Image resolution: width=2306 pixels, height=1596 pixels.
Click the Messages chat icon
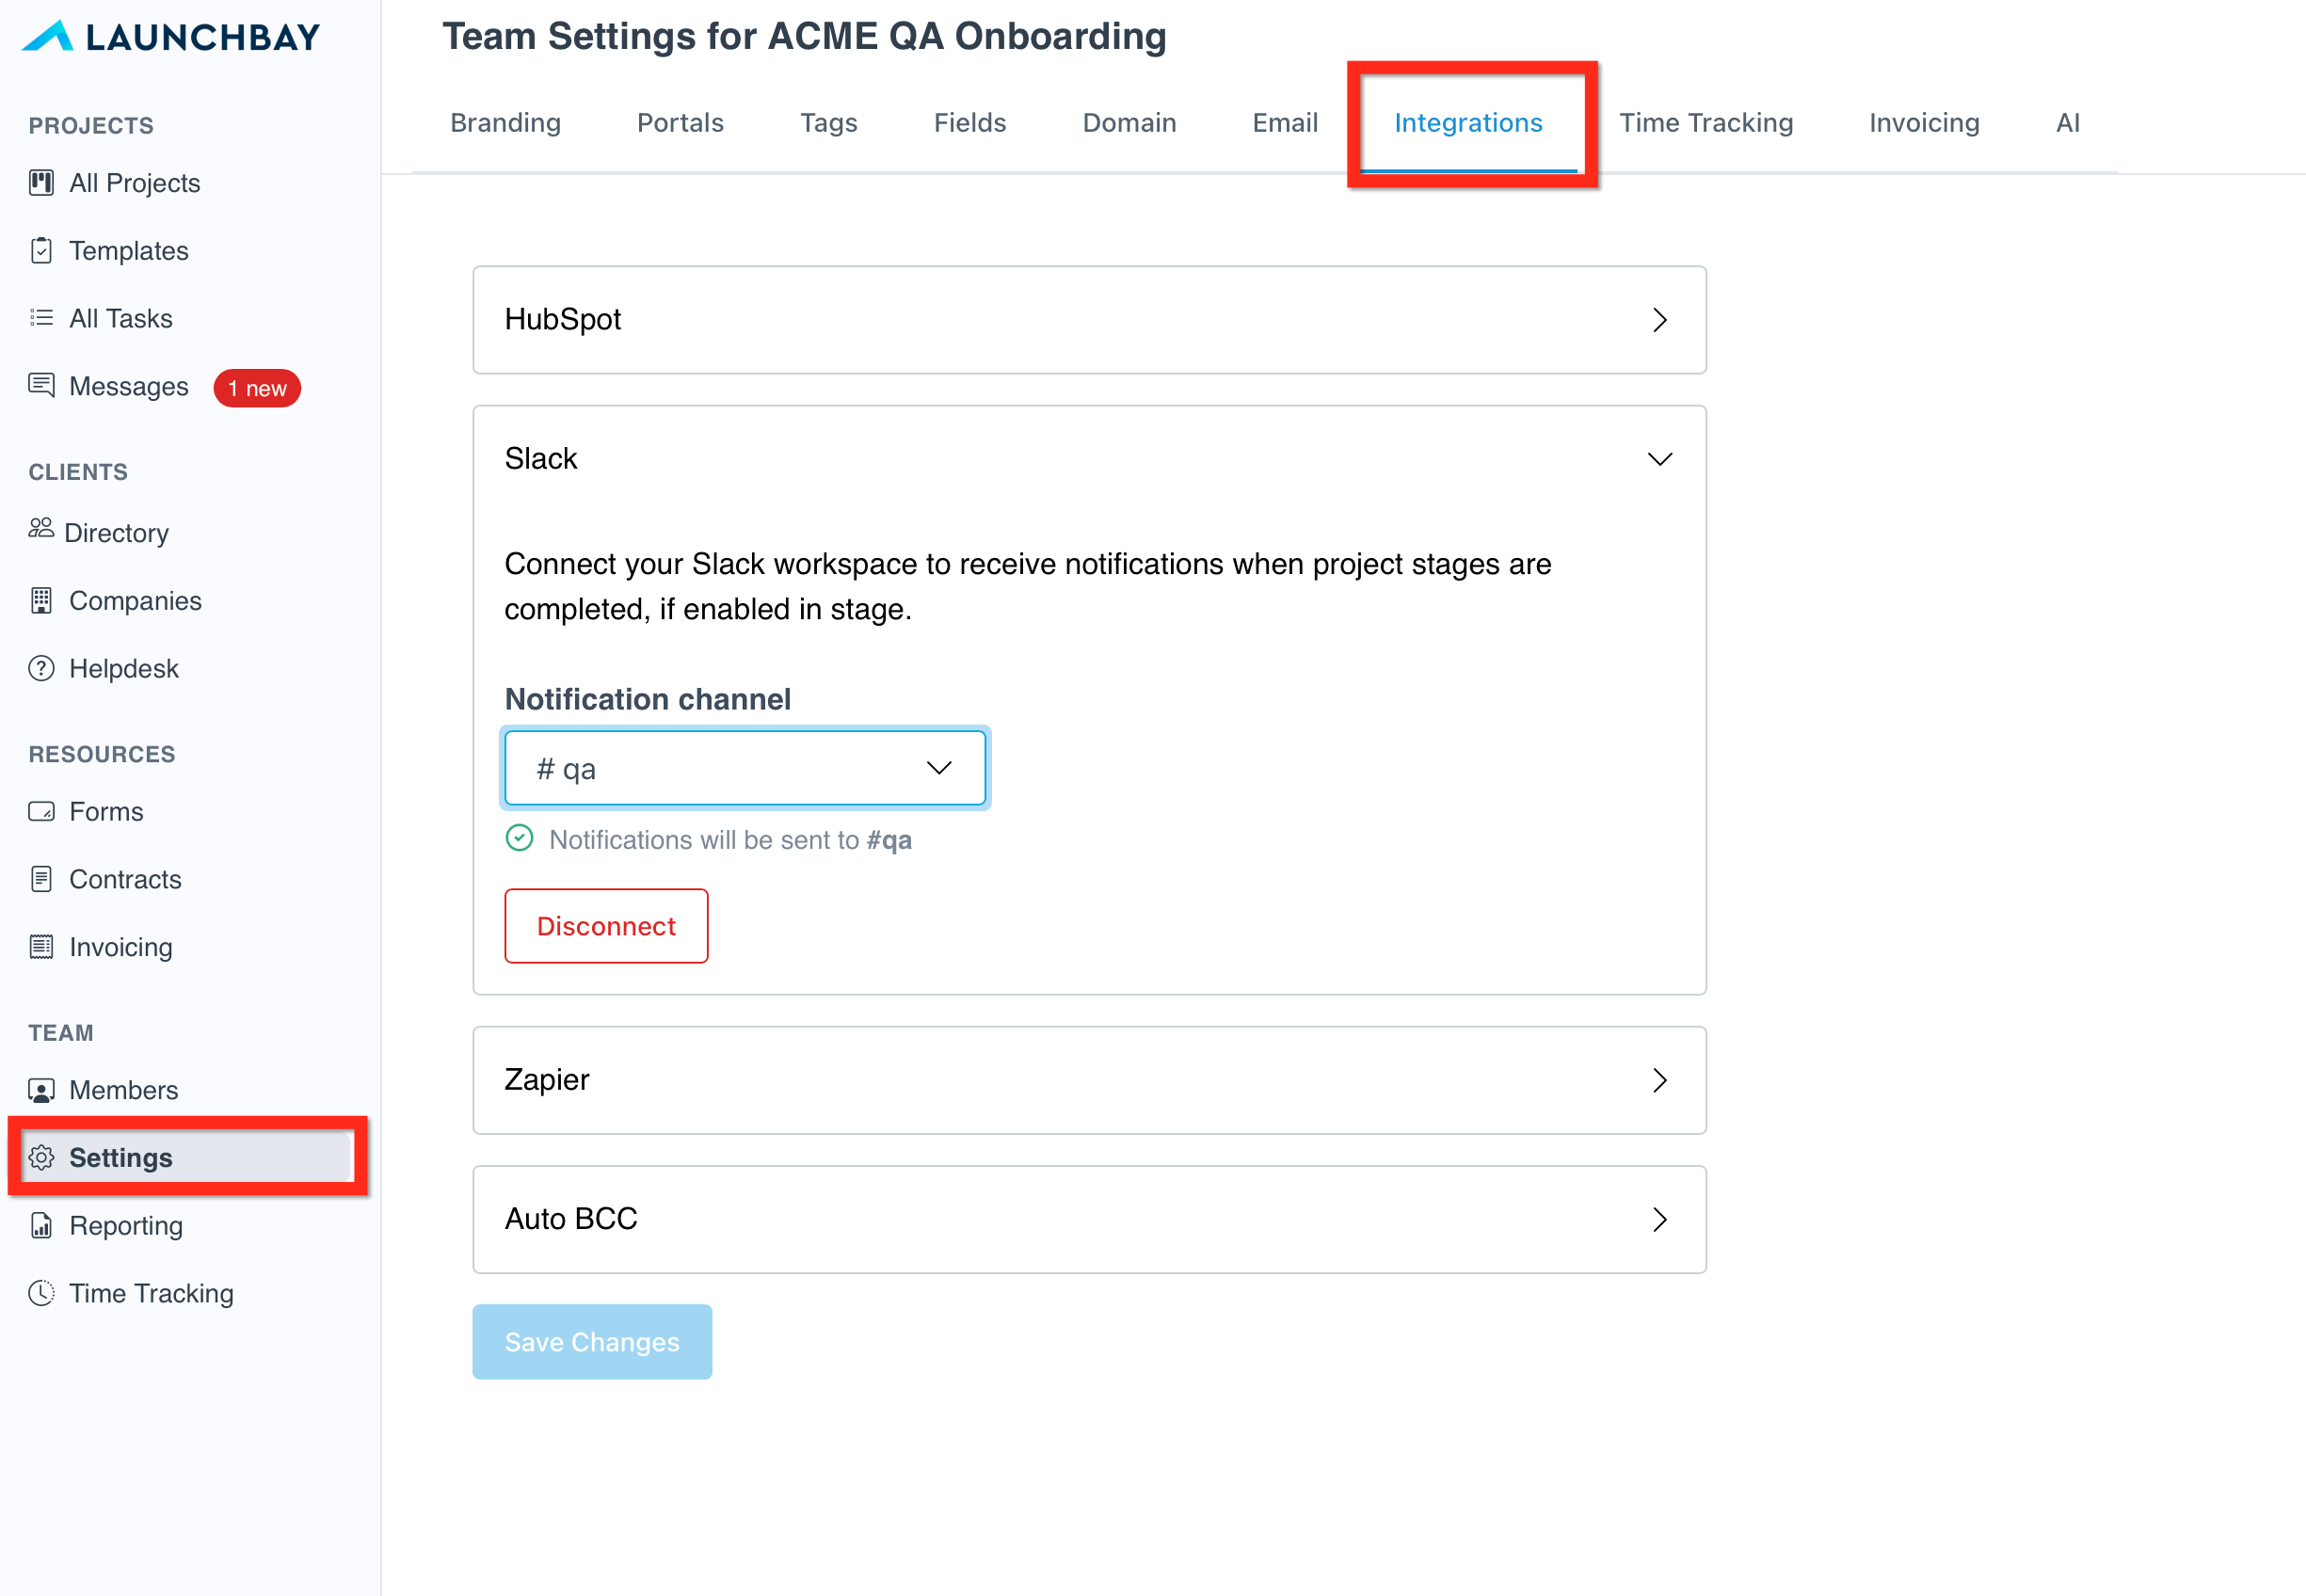[x=41, y=385]
